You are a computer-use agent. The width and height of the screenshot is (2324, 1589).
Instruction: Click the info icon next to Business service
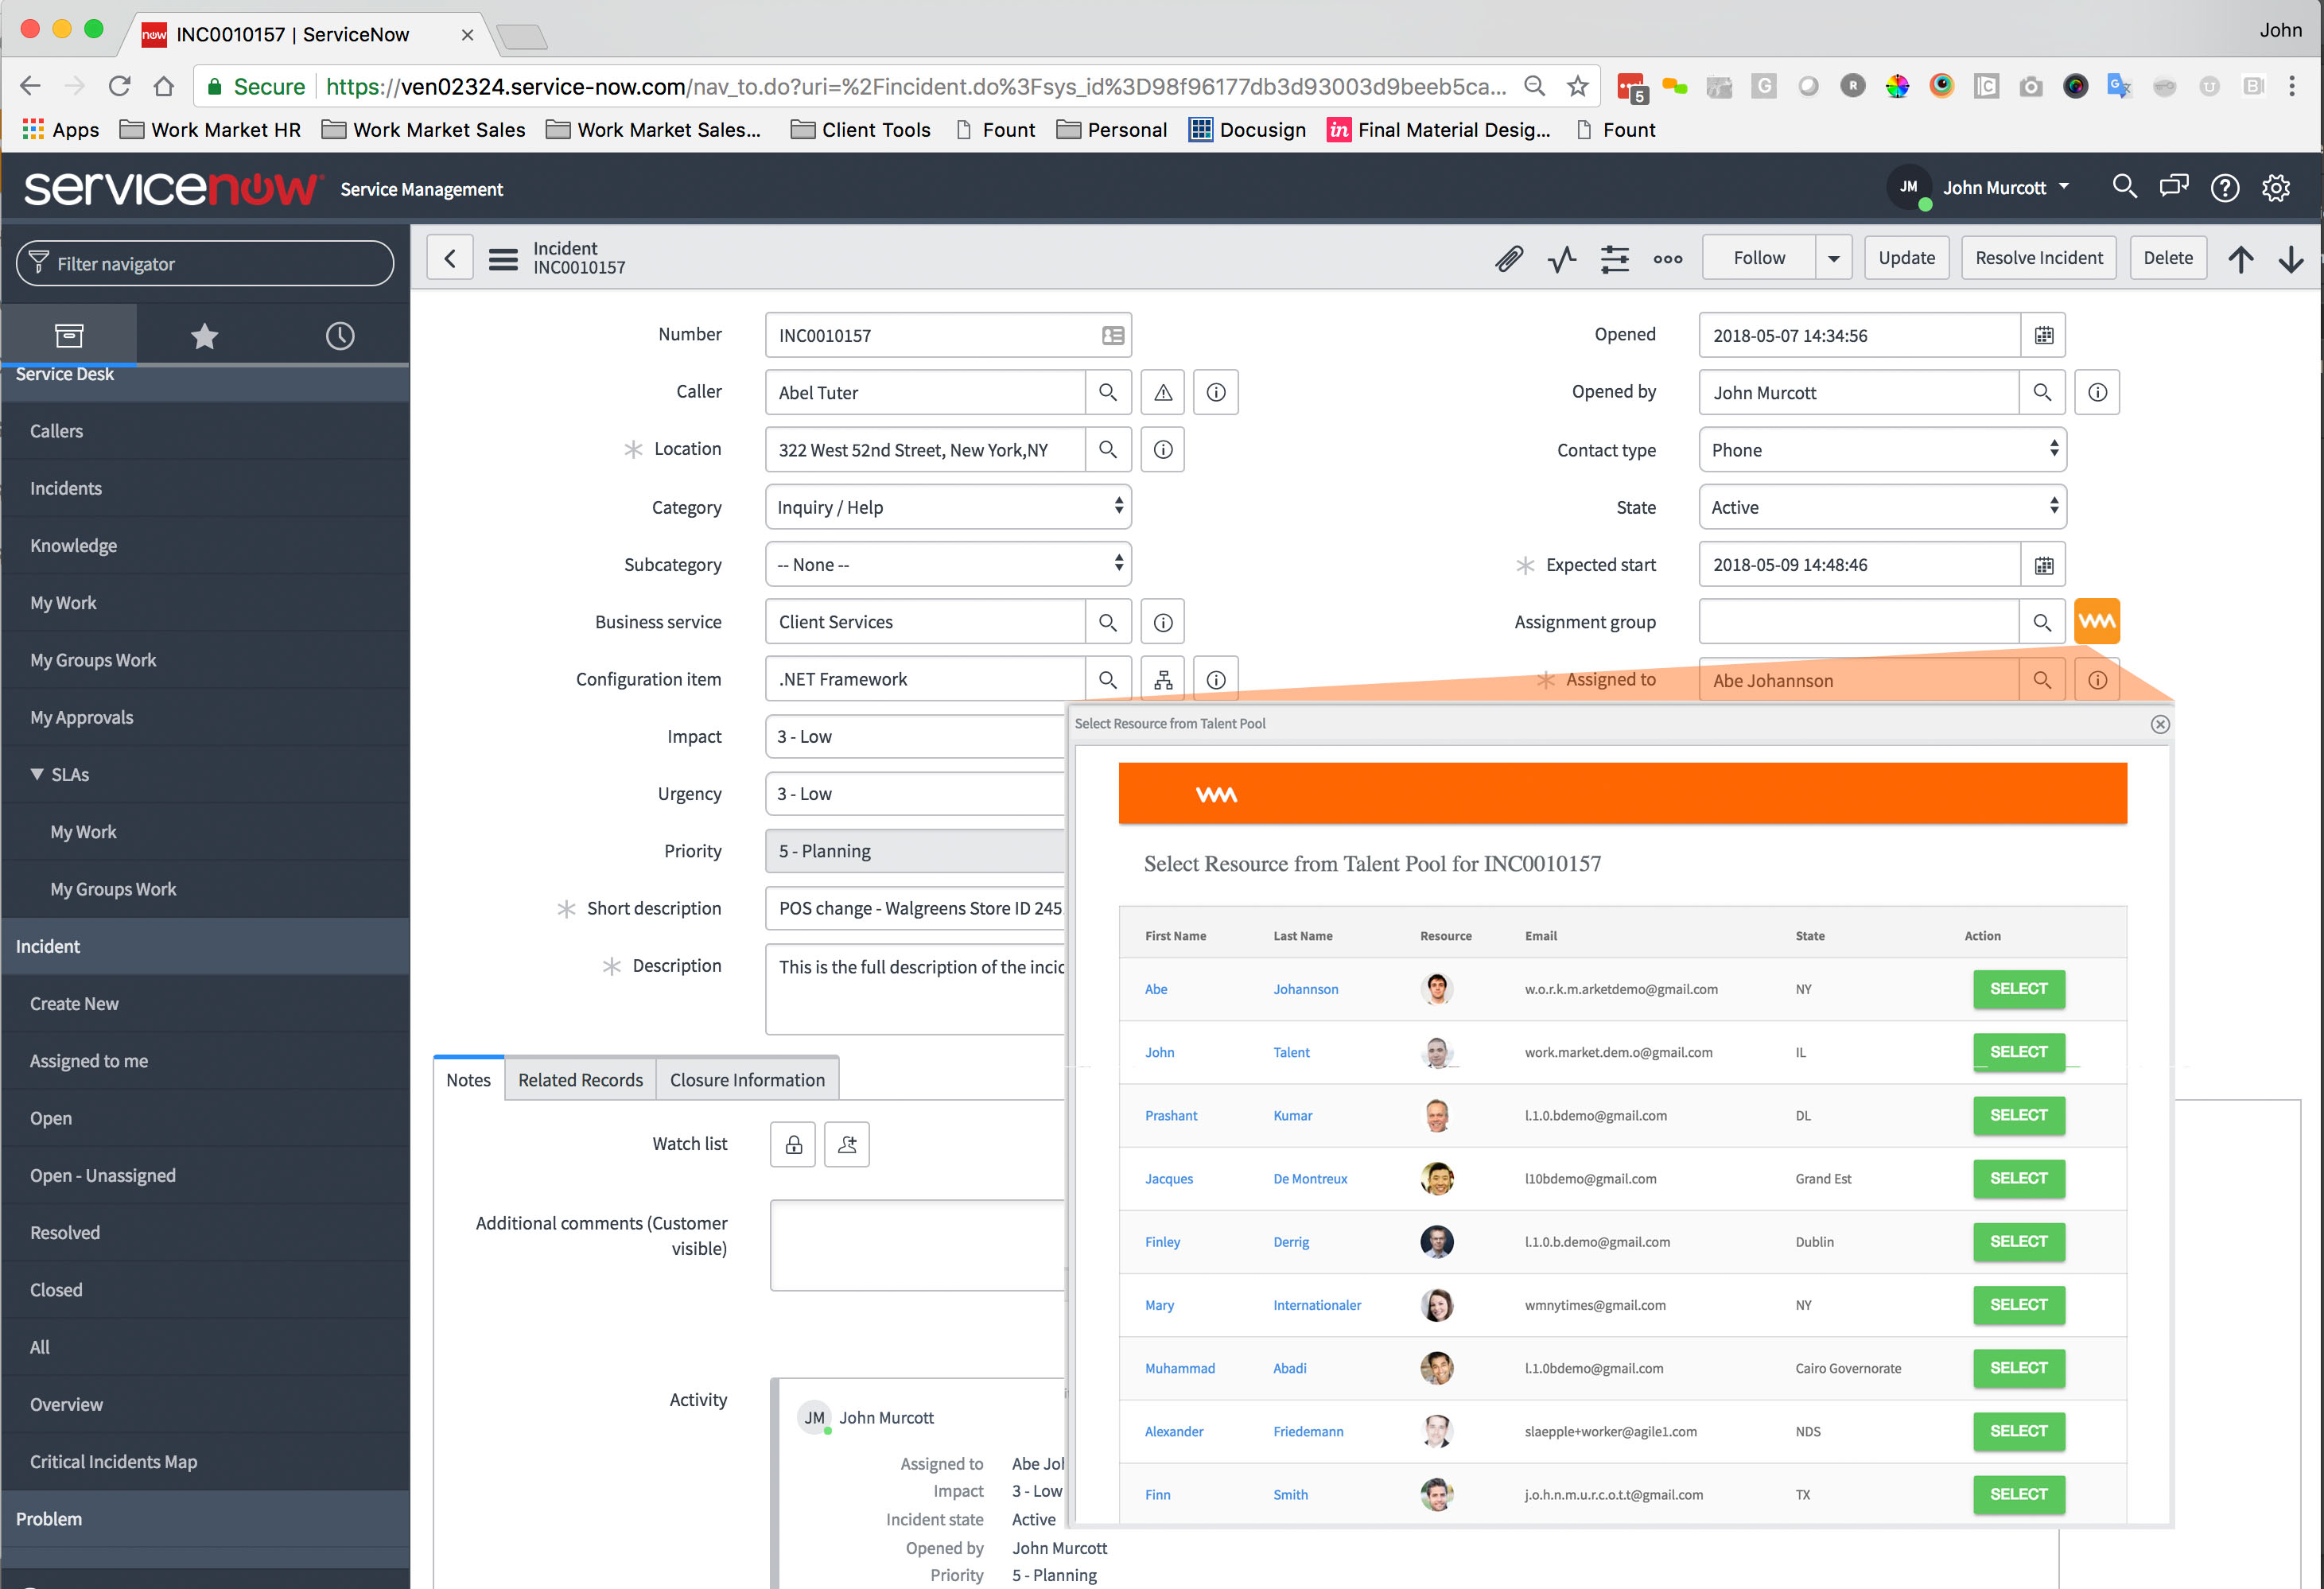1164,620
